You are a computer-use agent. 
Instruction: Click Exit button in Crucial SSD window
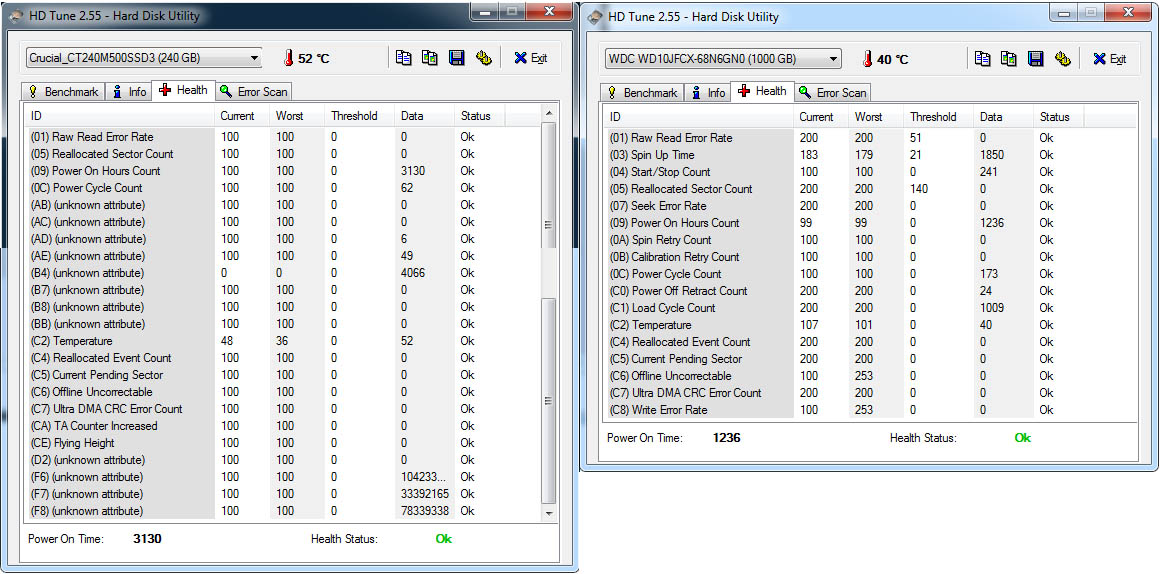coord(531,58)
